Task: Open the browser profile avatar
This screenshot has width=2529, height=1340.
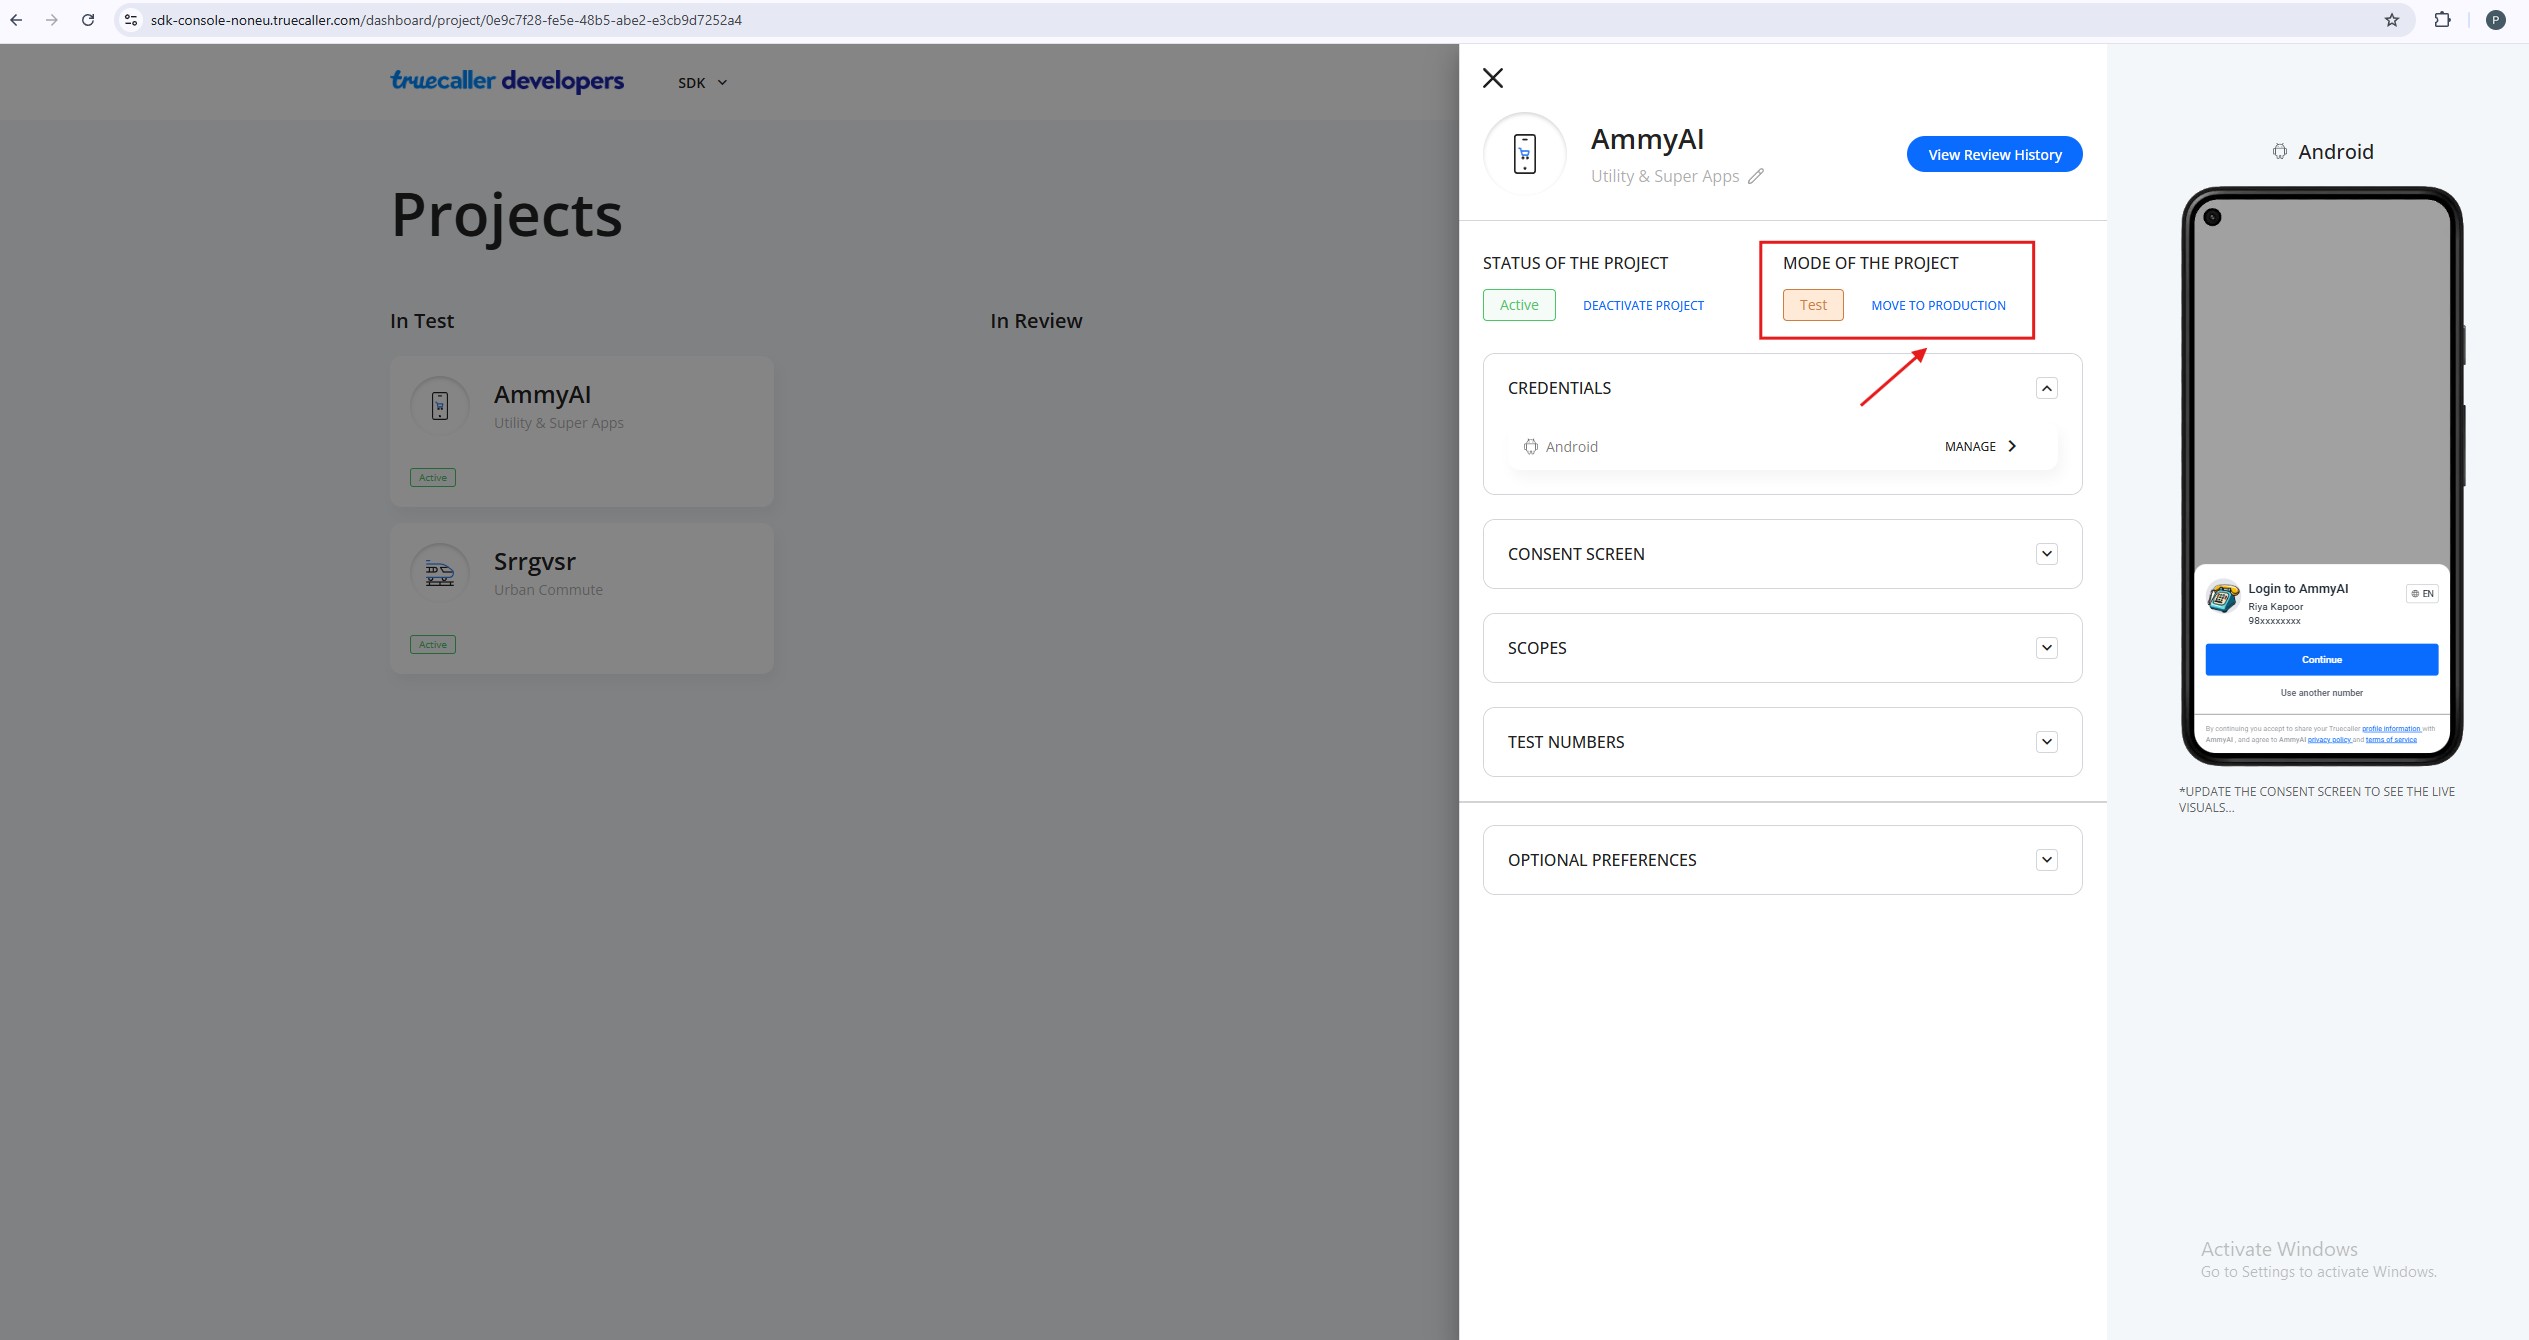Action: tap(2496, 20)
